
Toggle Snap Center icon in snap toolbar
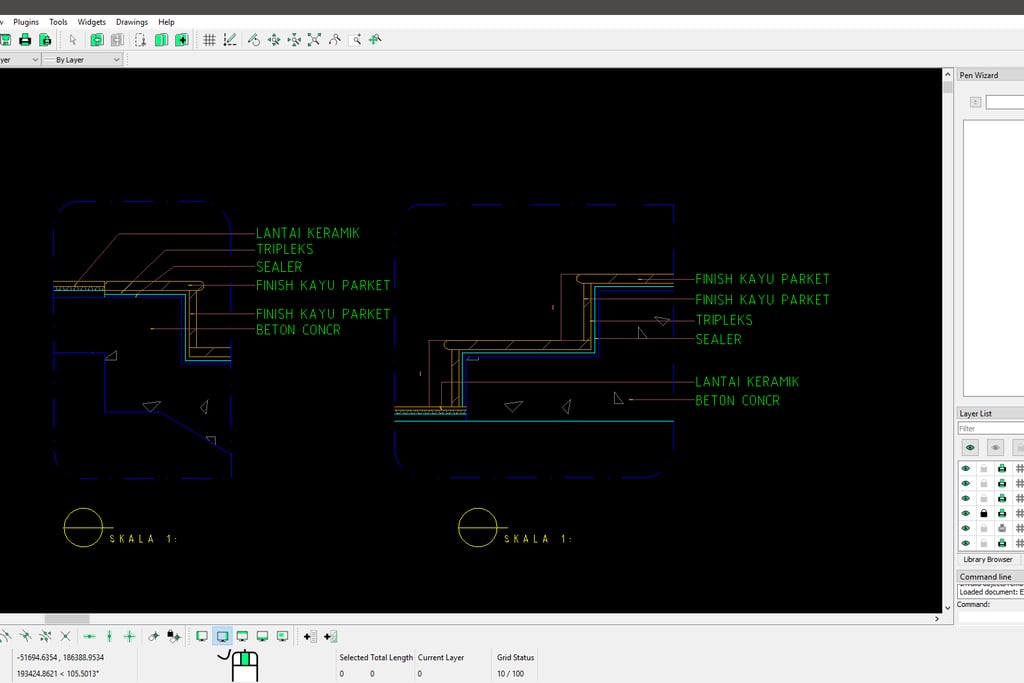[25, 636]
